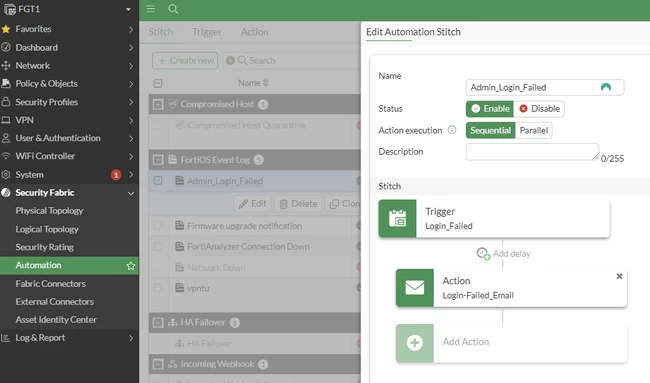Click the green icon in Name field

tap(606, 87)
